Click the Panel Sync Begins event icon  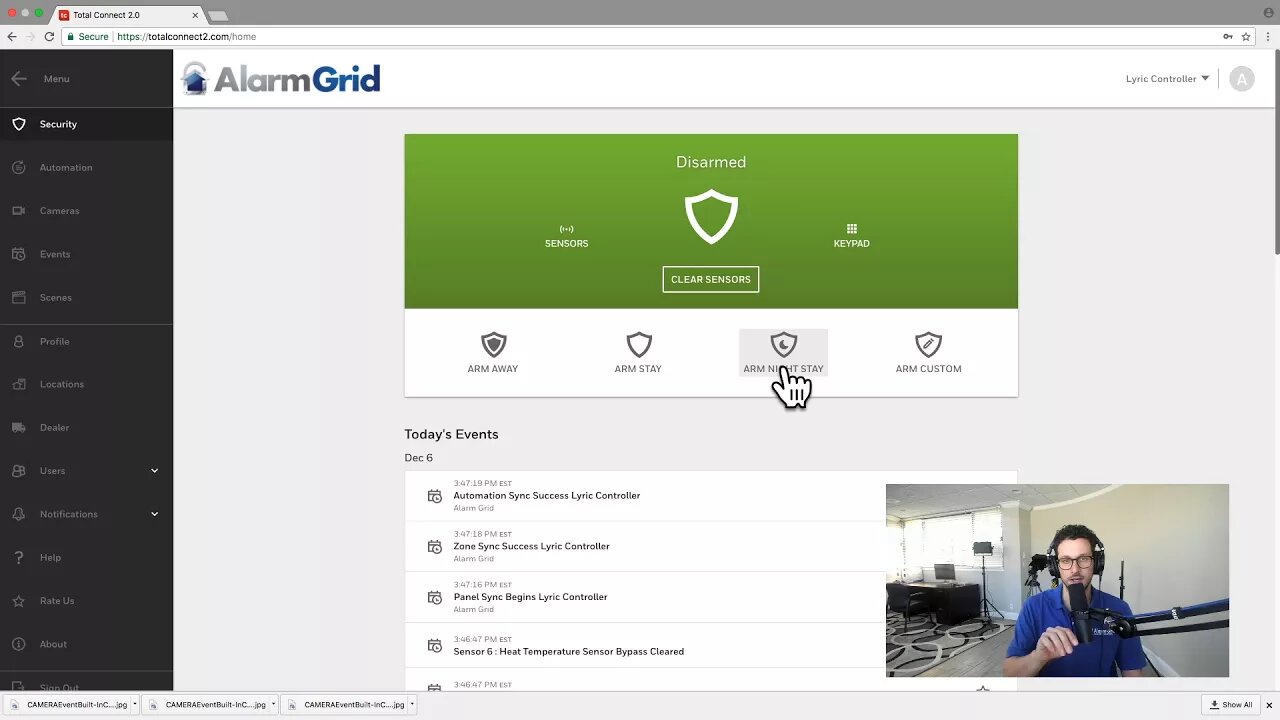click(434, 598)
